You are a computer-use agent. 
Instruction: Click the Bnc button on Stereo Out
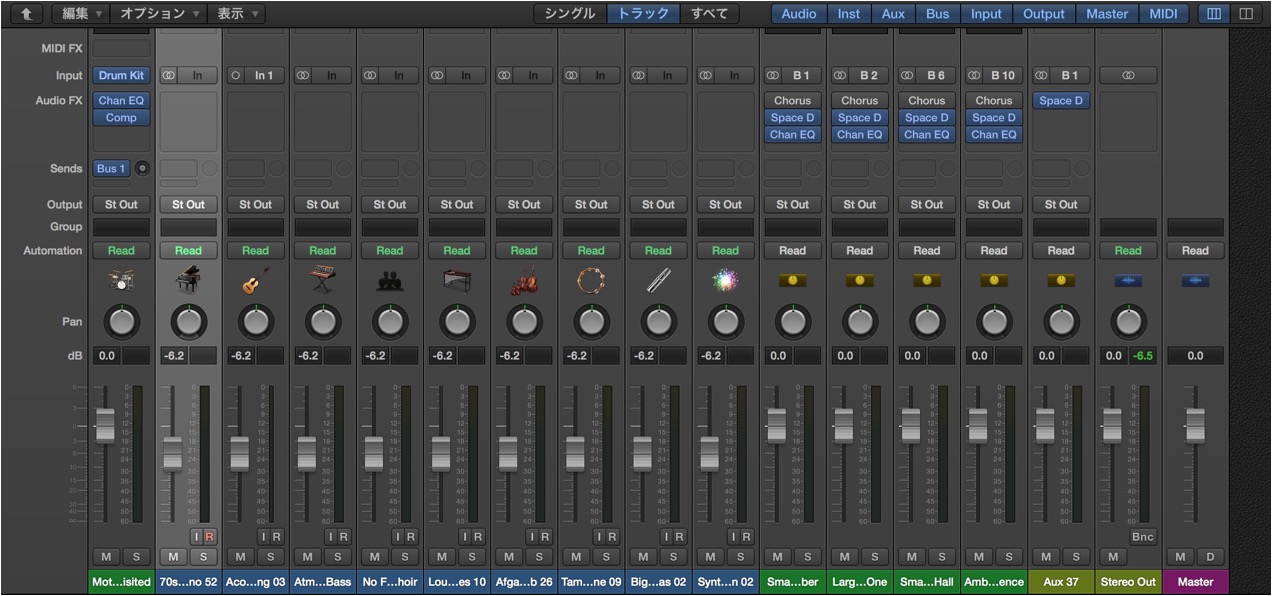1142,537
